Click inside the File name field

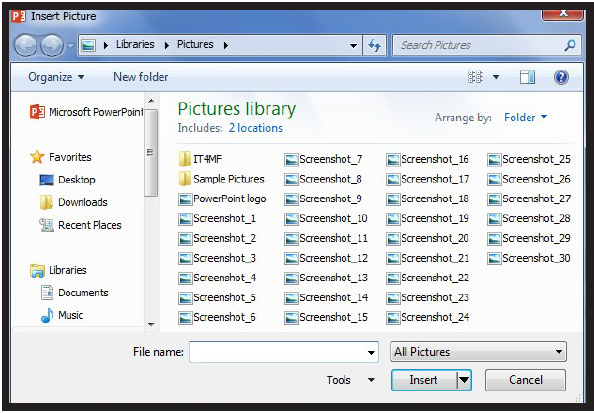(x=284, y=352)
